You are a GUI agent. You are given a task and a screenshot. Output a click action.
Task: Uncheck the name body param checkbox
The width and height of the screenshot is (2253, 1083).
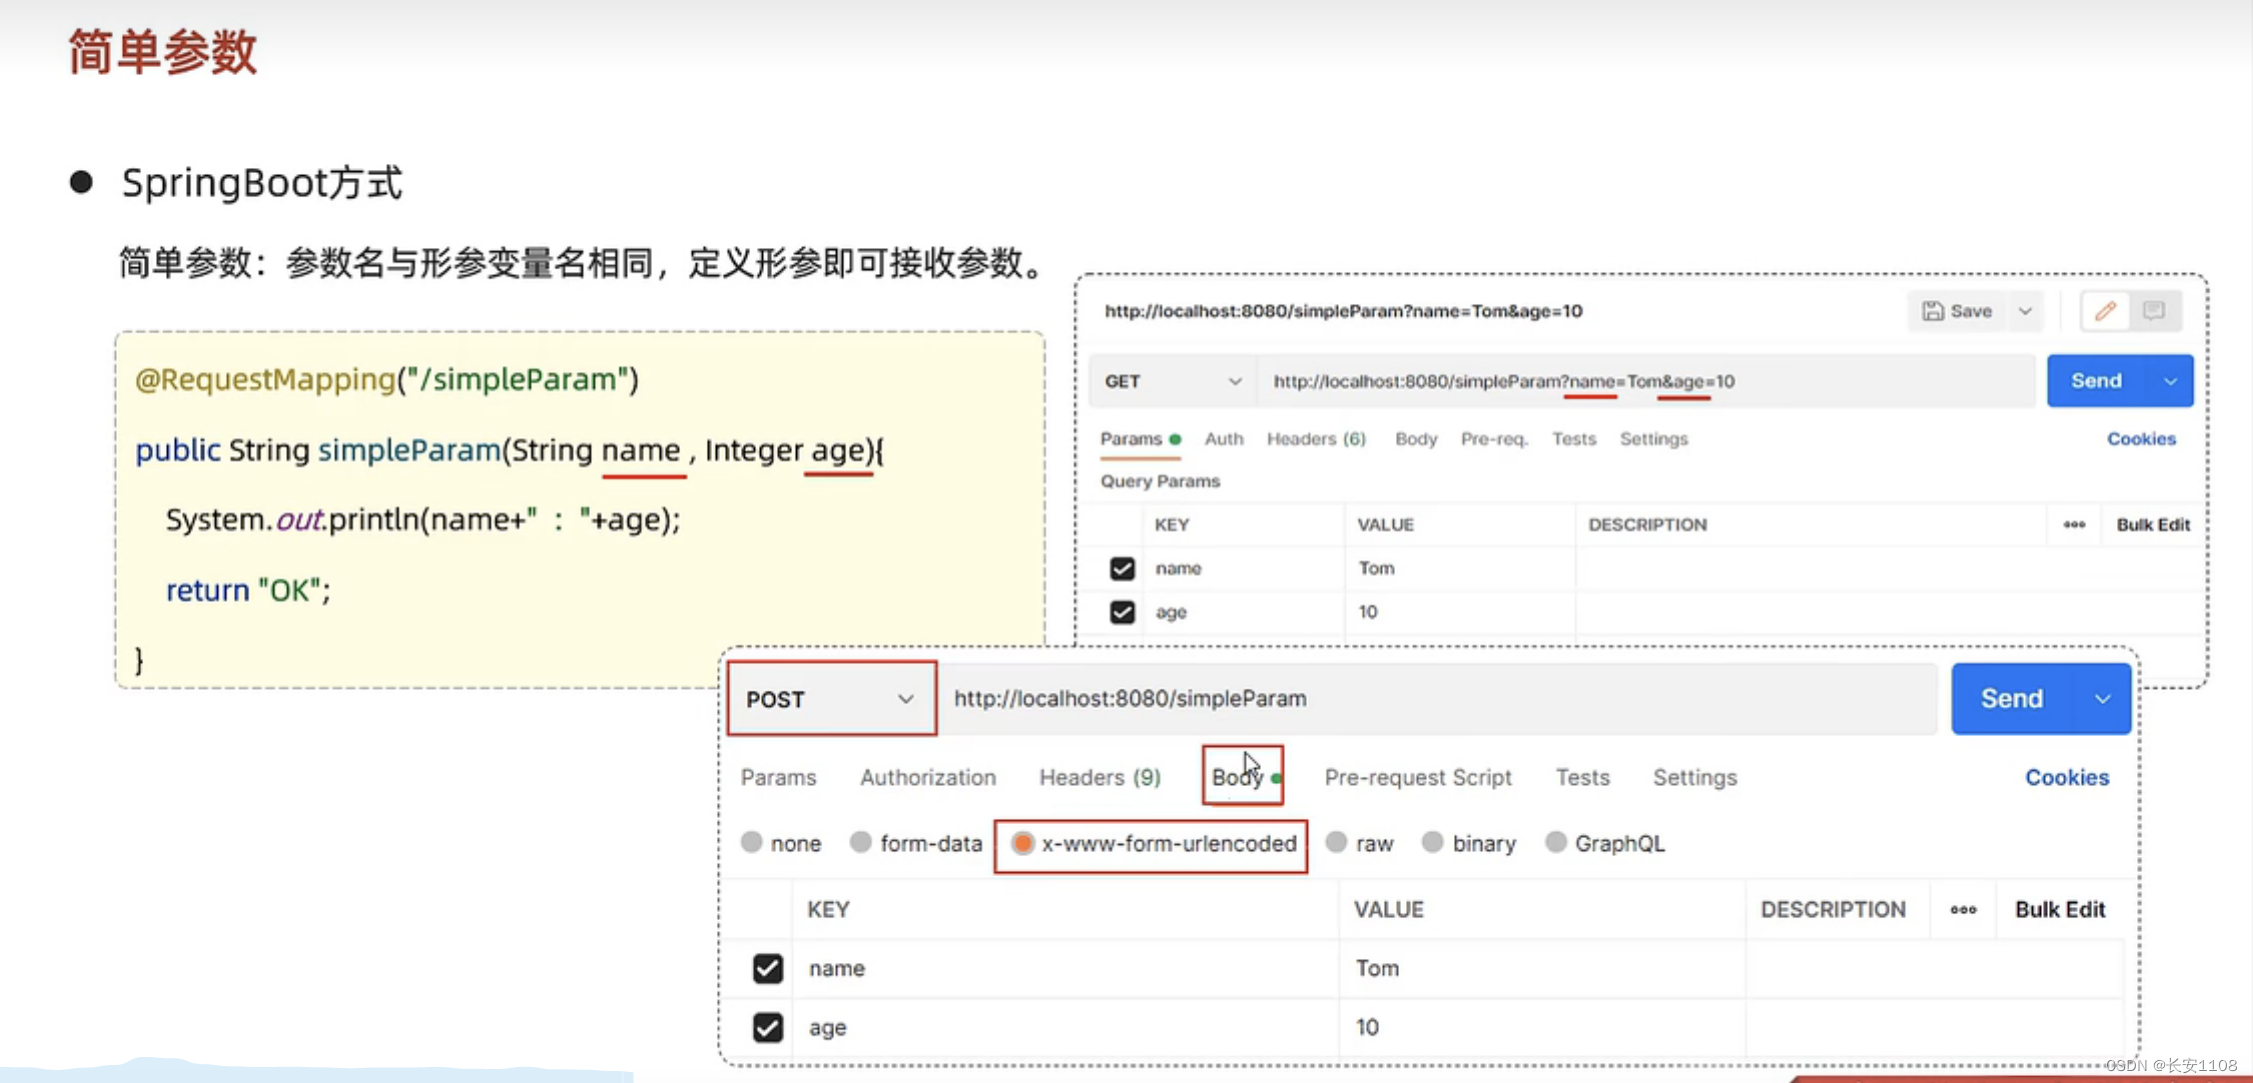click(768, 968)
